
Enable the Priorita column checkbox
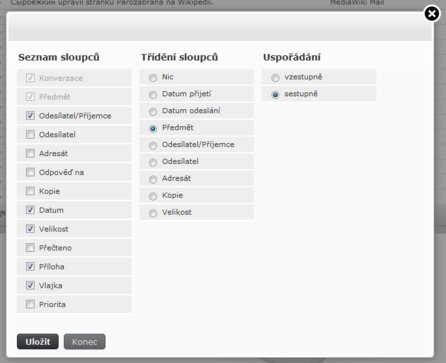30,304
